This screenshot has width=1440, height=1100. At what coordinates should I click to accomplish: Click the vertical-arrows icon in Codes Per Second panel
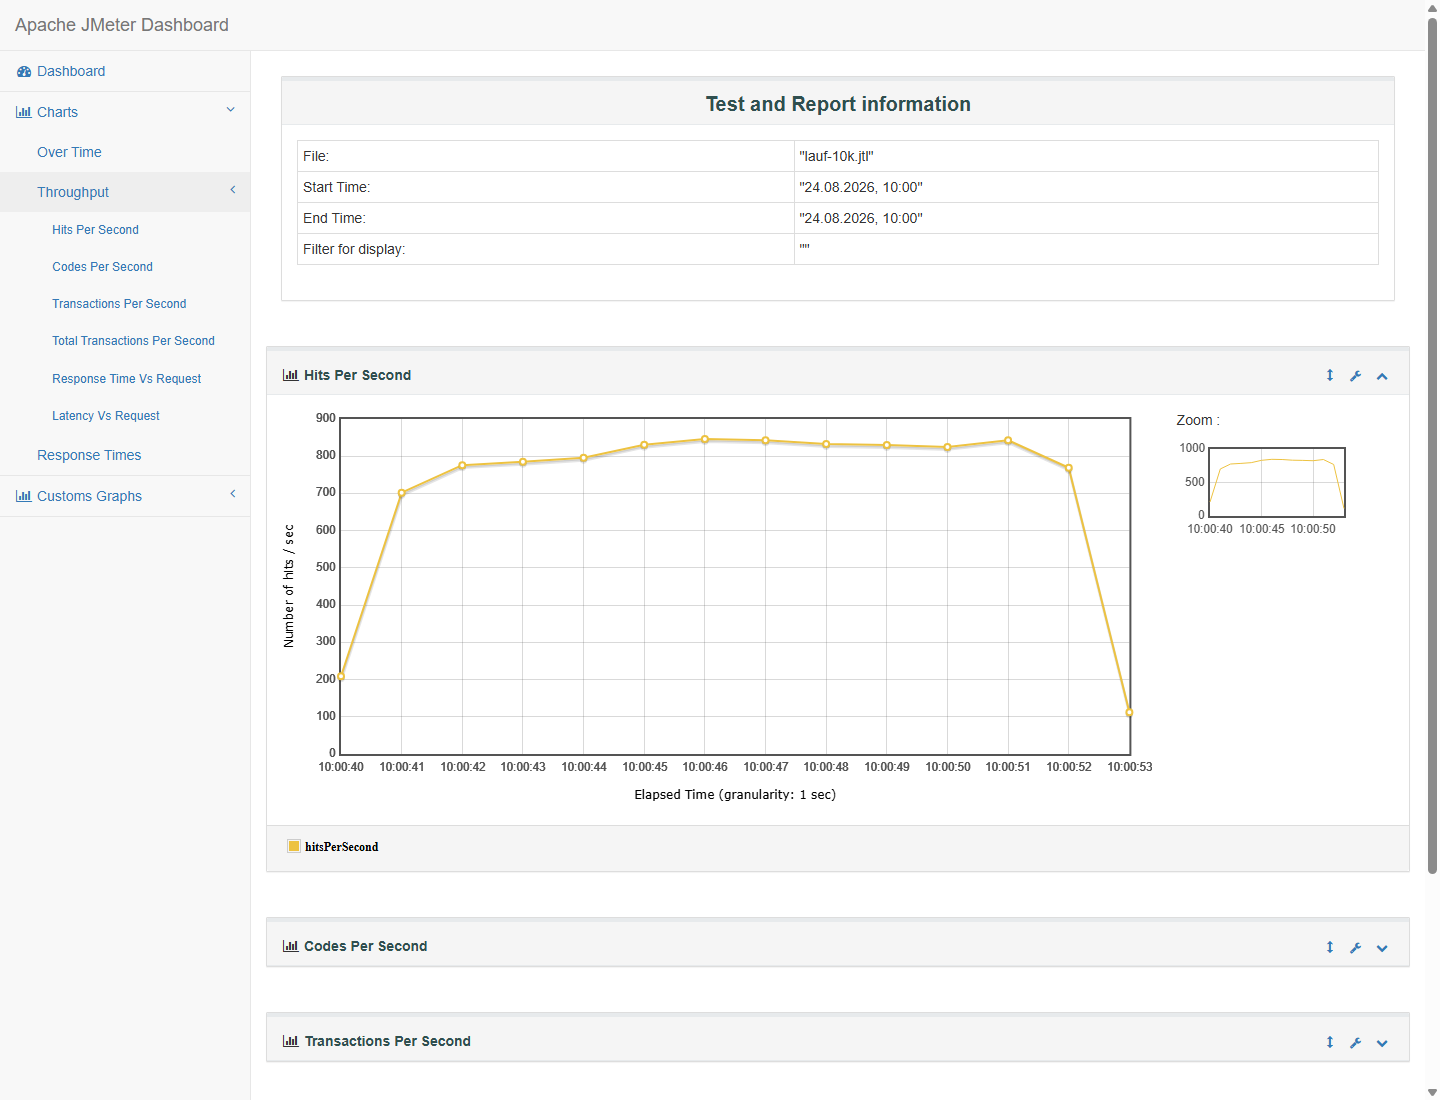[x=1330, y=948]
